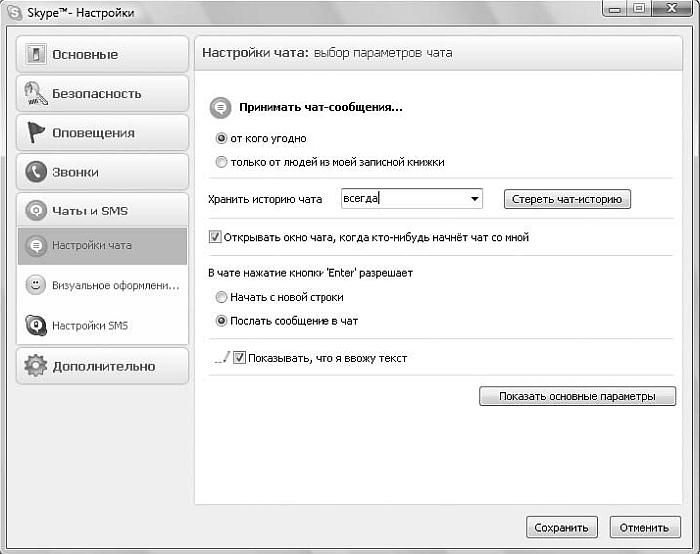Select the 'от кого угодно' radio option

pyautogui.click(x=221, y=139)
